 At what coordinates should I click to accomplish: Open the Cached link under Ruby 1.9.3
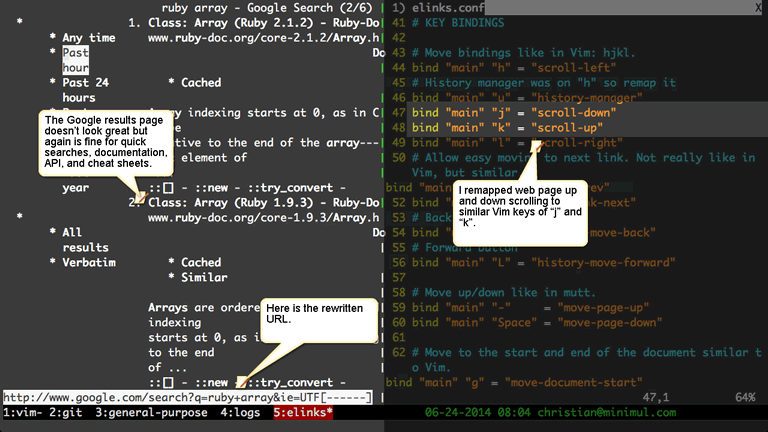tap(201, 262)
